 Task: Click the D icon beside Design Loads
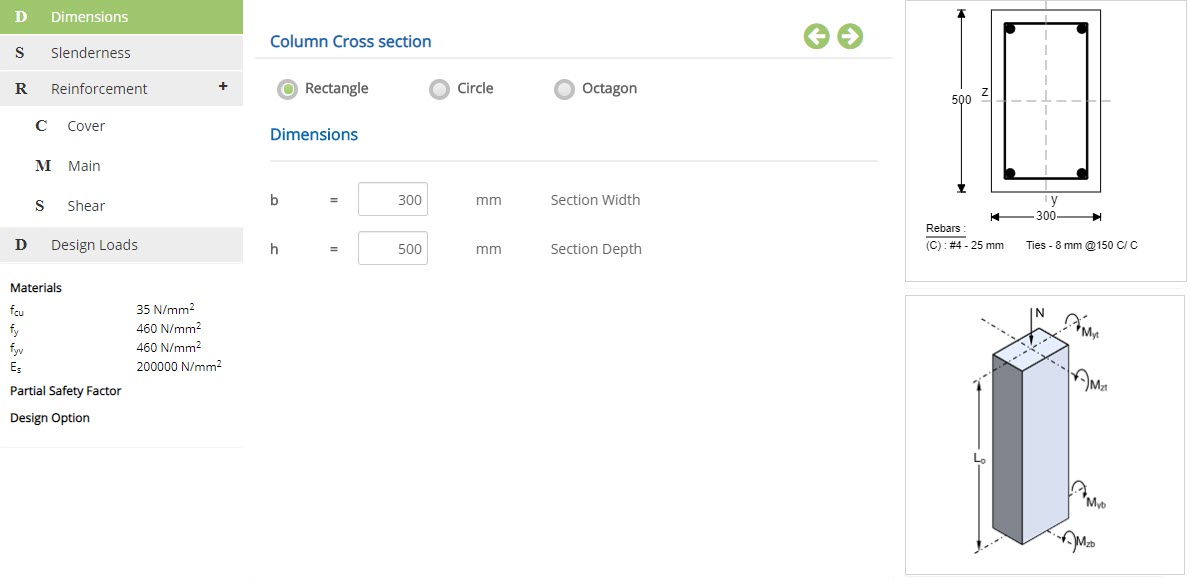21,245
